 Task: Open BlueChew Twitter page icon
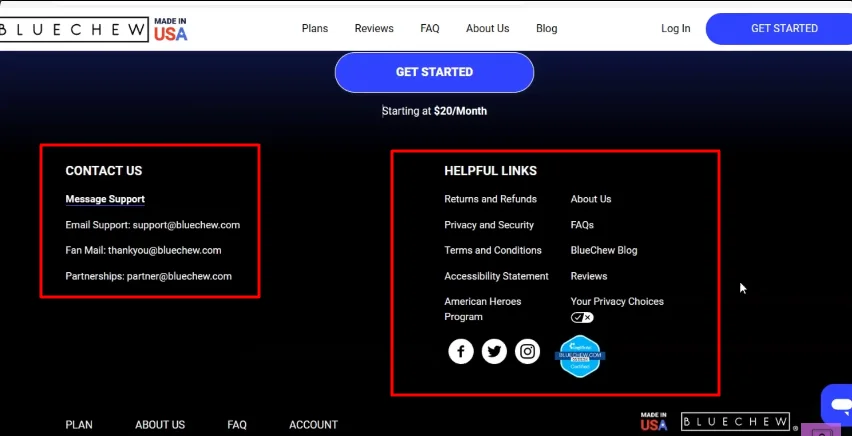point(494,351)
